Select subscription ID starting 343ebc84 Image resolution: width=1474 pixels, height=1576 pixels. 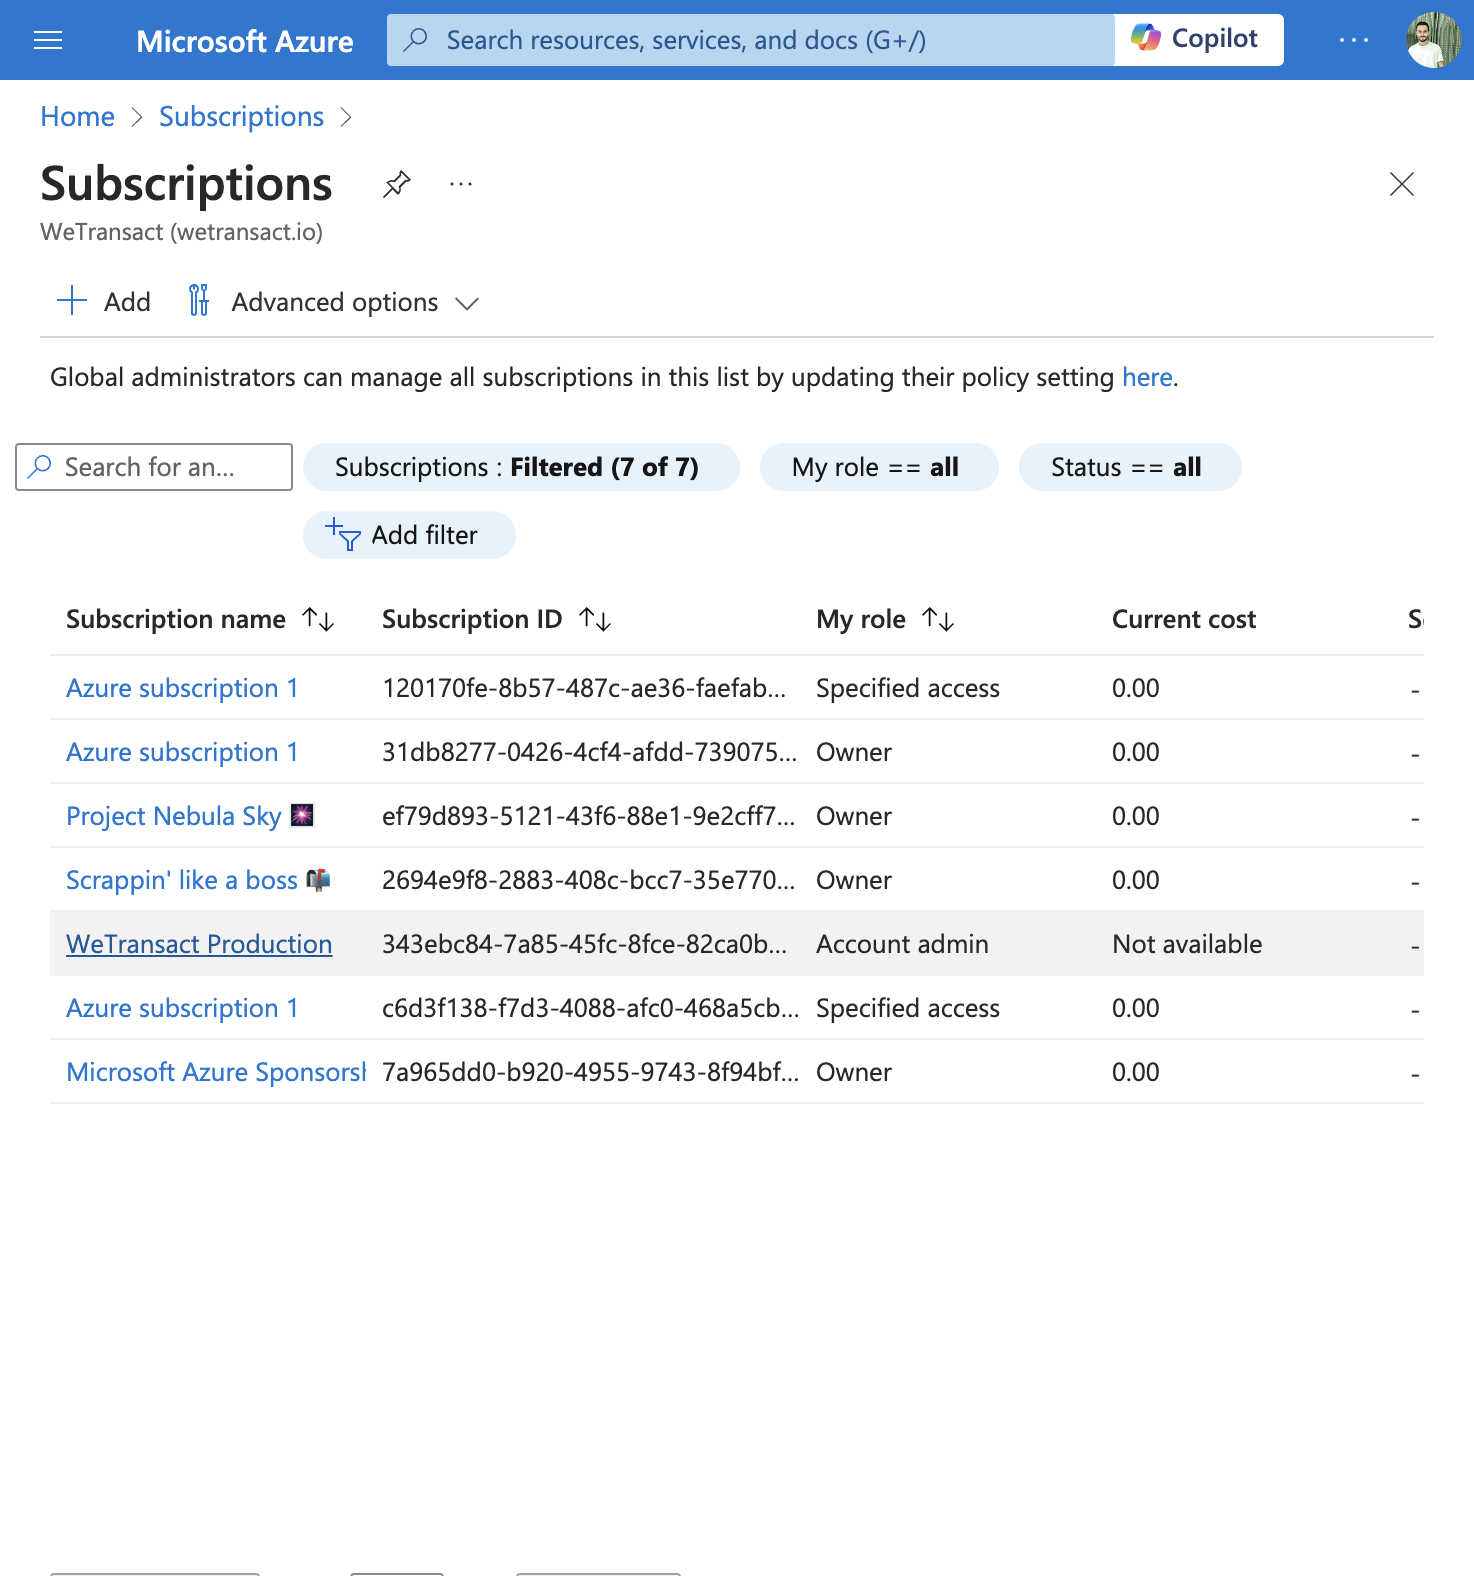click(x=584, y=944)
